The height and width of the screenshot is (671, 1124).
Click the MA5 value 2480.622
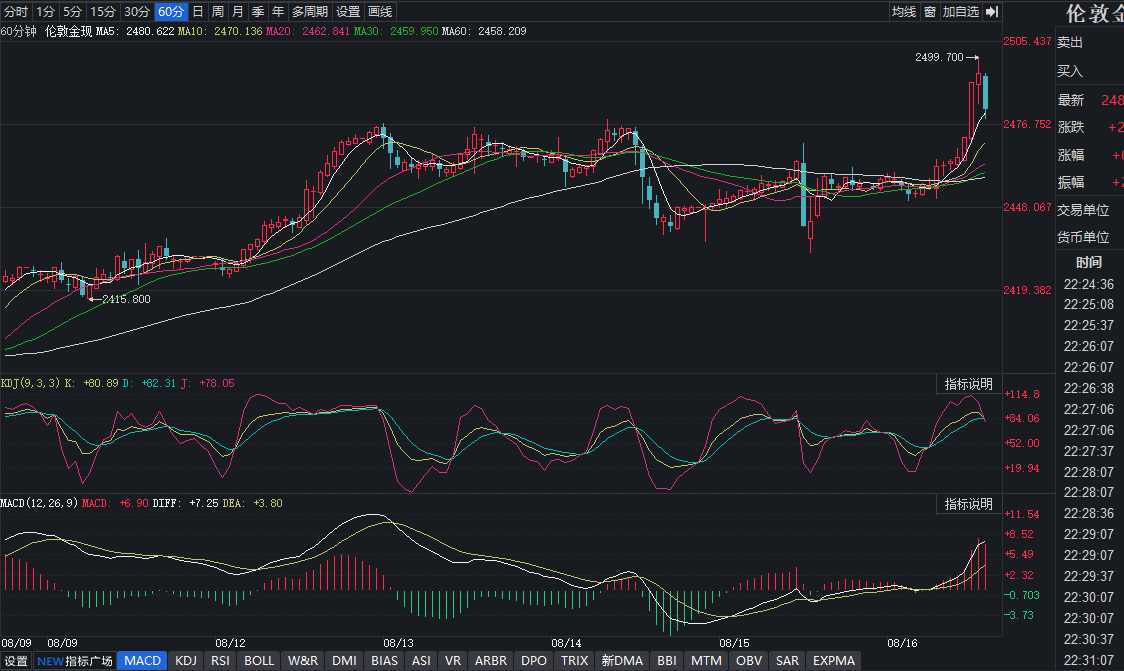click(x=150, y=32)
